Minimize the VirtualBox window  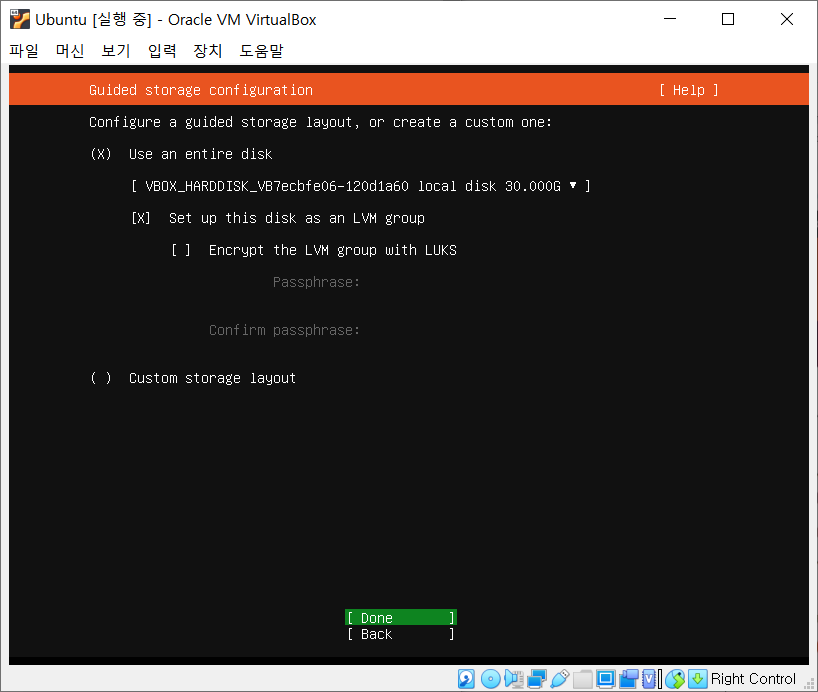point(670,19)
